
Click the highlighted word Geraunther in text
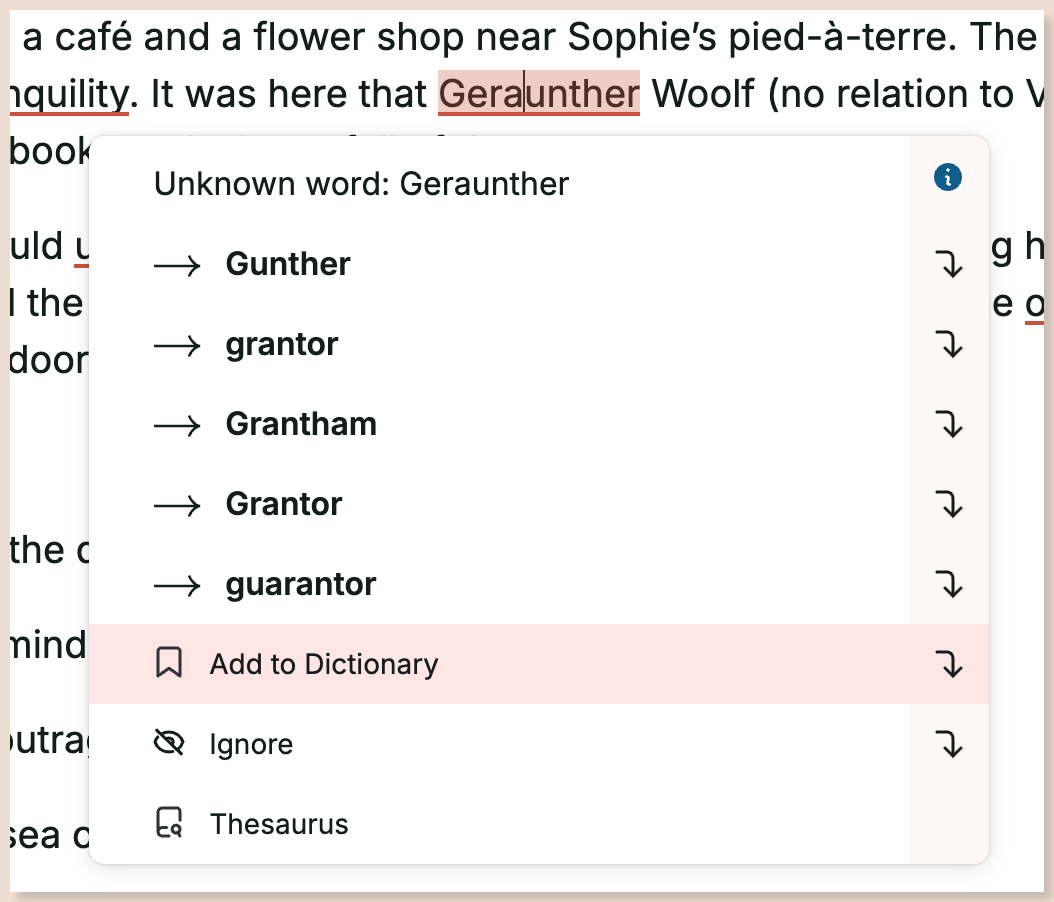(x=539, y=94)
